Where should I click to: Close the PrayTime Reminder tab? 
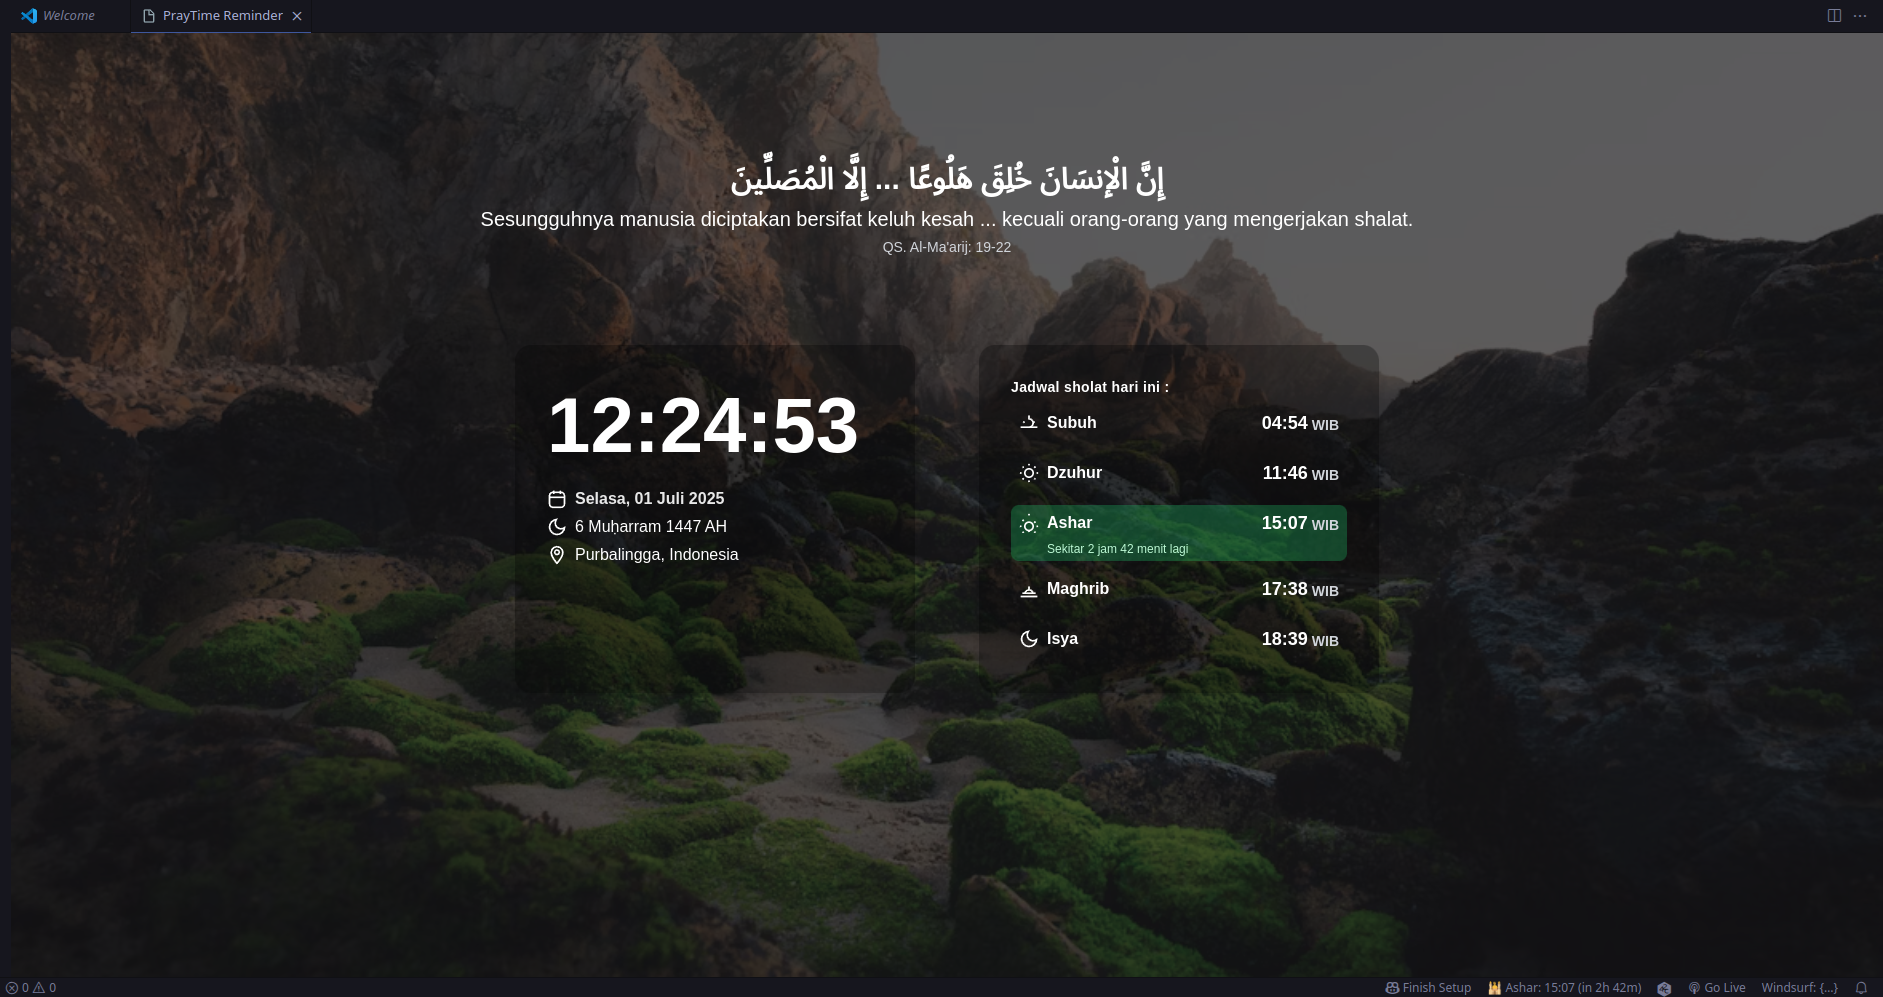[297, 16]
